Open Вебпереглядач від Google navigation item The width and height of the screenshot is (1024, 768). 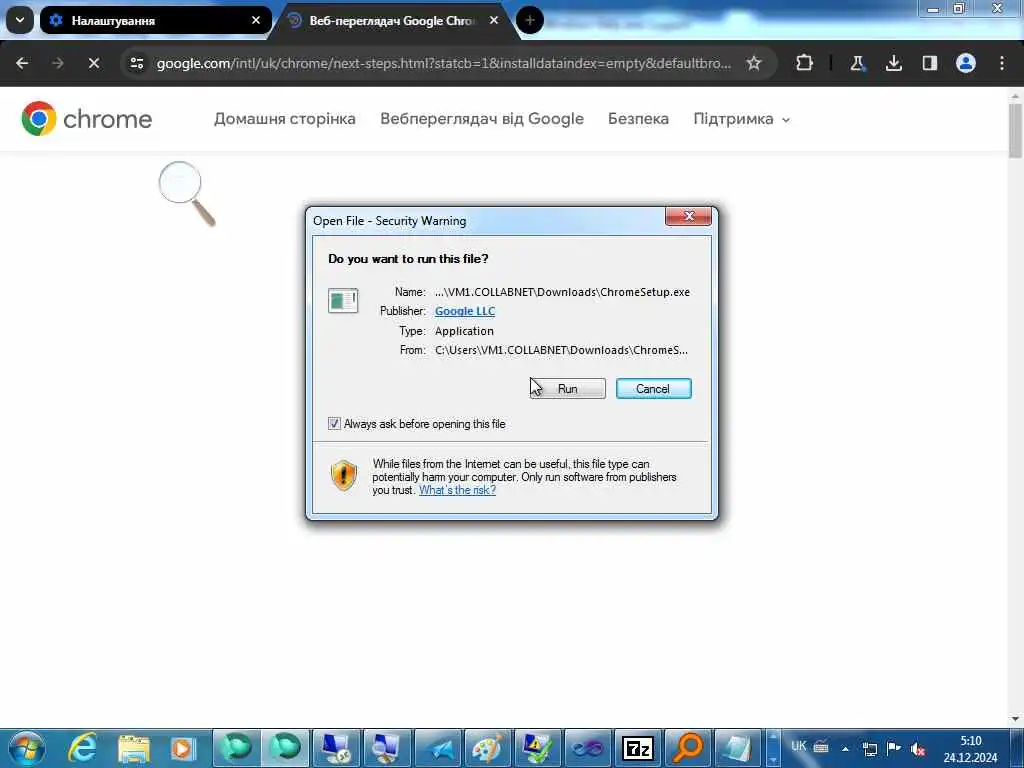click(x=482, y=119)
